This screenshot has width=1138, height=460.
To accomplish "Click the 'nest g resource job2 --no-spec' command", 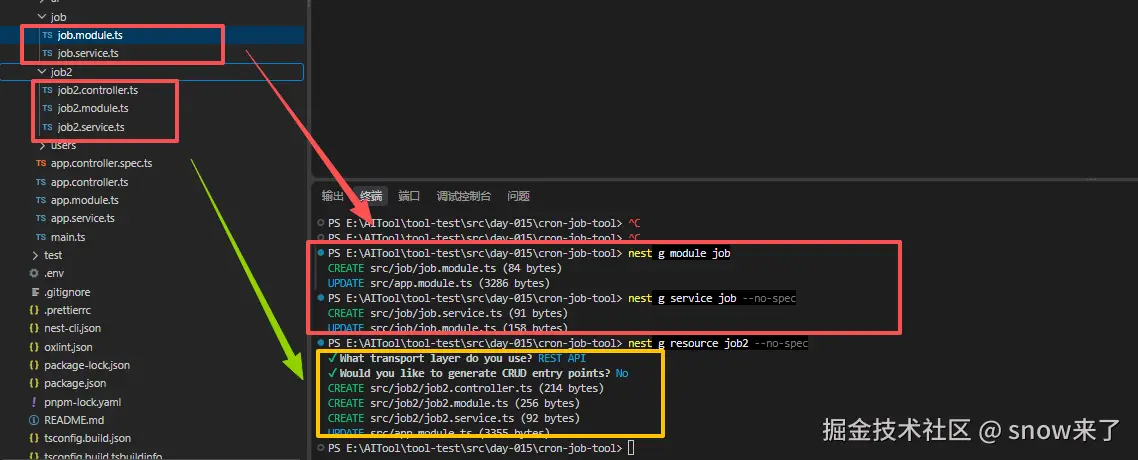I will [718, 342].
